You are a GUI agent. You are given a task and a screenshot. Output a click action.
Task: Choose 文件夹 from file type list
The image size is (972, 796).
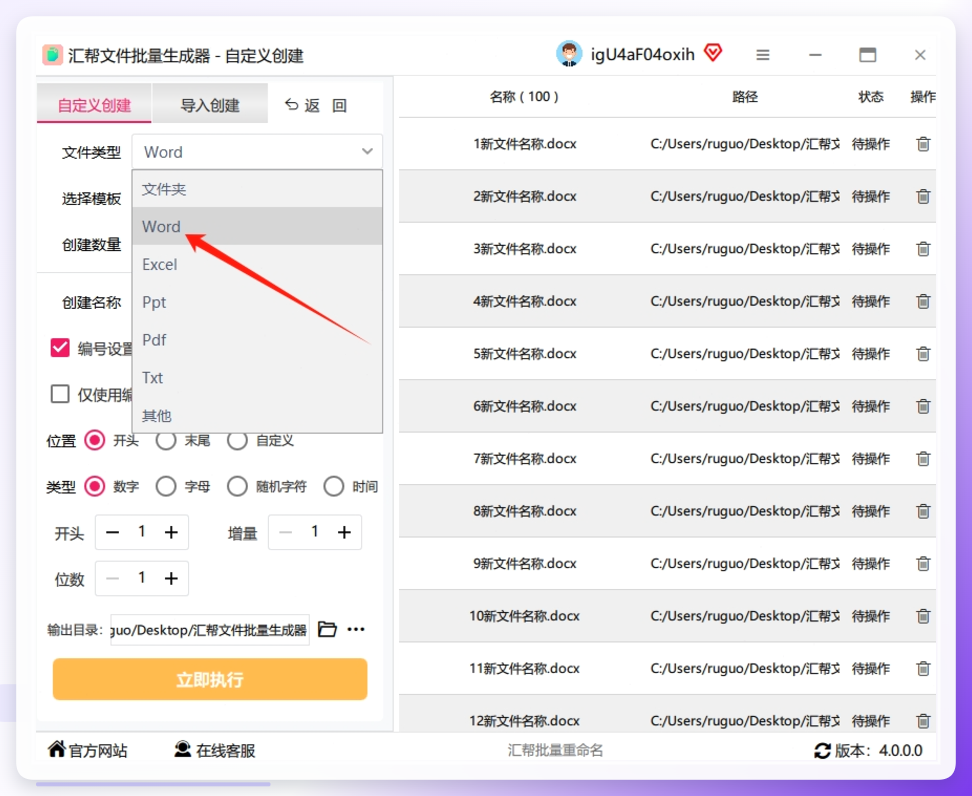coord(257,189)
